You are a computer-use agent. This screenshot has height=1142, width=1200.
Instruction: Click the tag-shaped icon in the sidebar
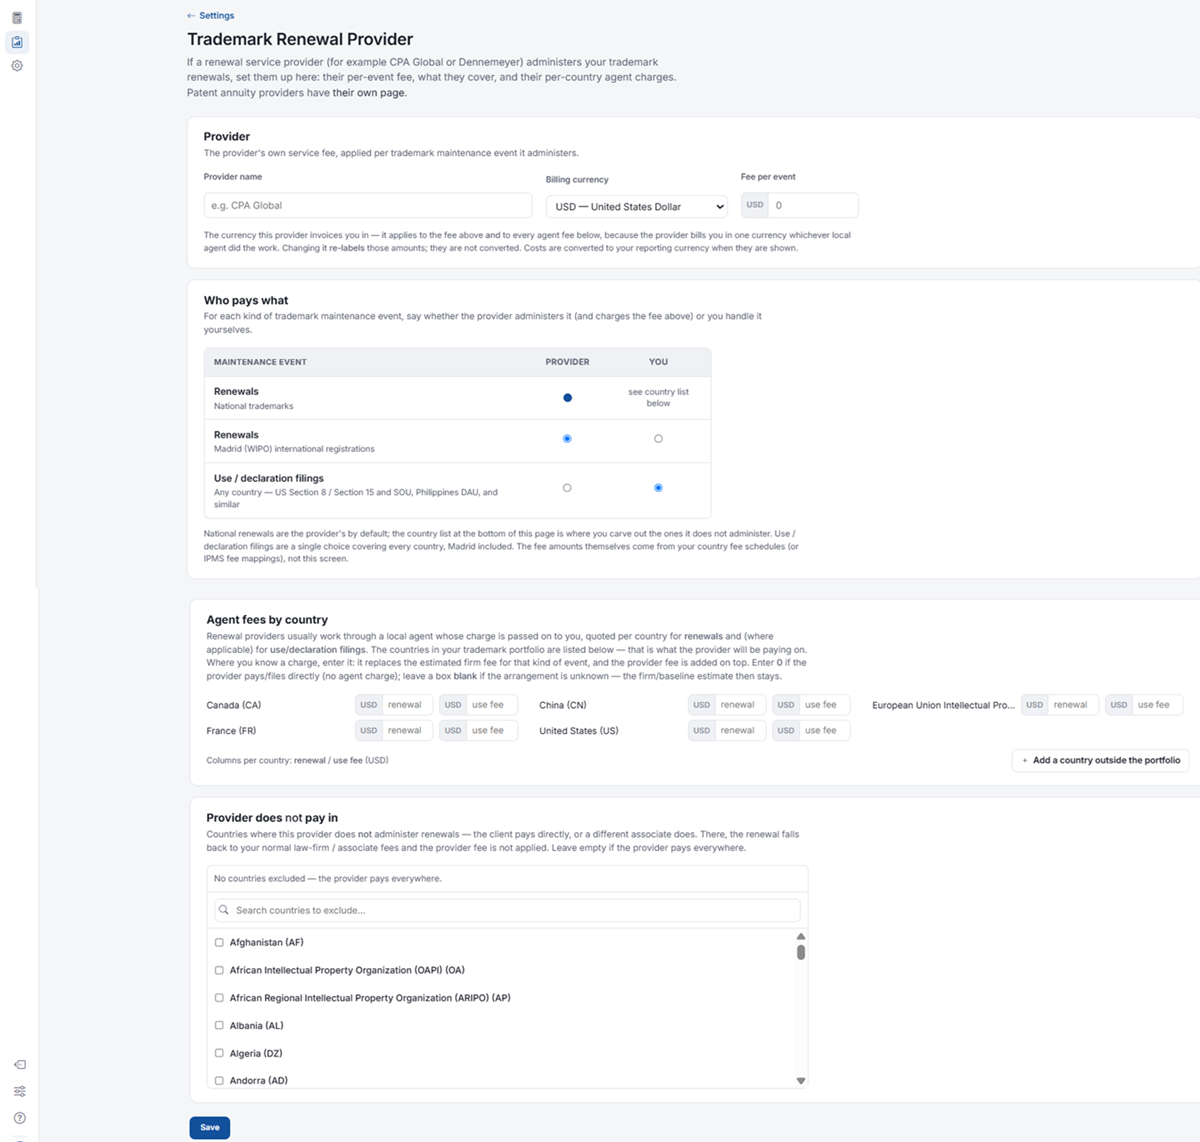pyautogui.click(x=19, y=1065)
